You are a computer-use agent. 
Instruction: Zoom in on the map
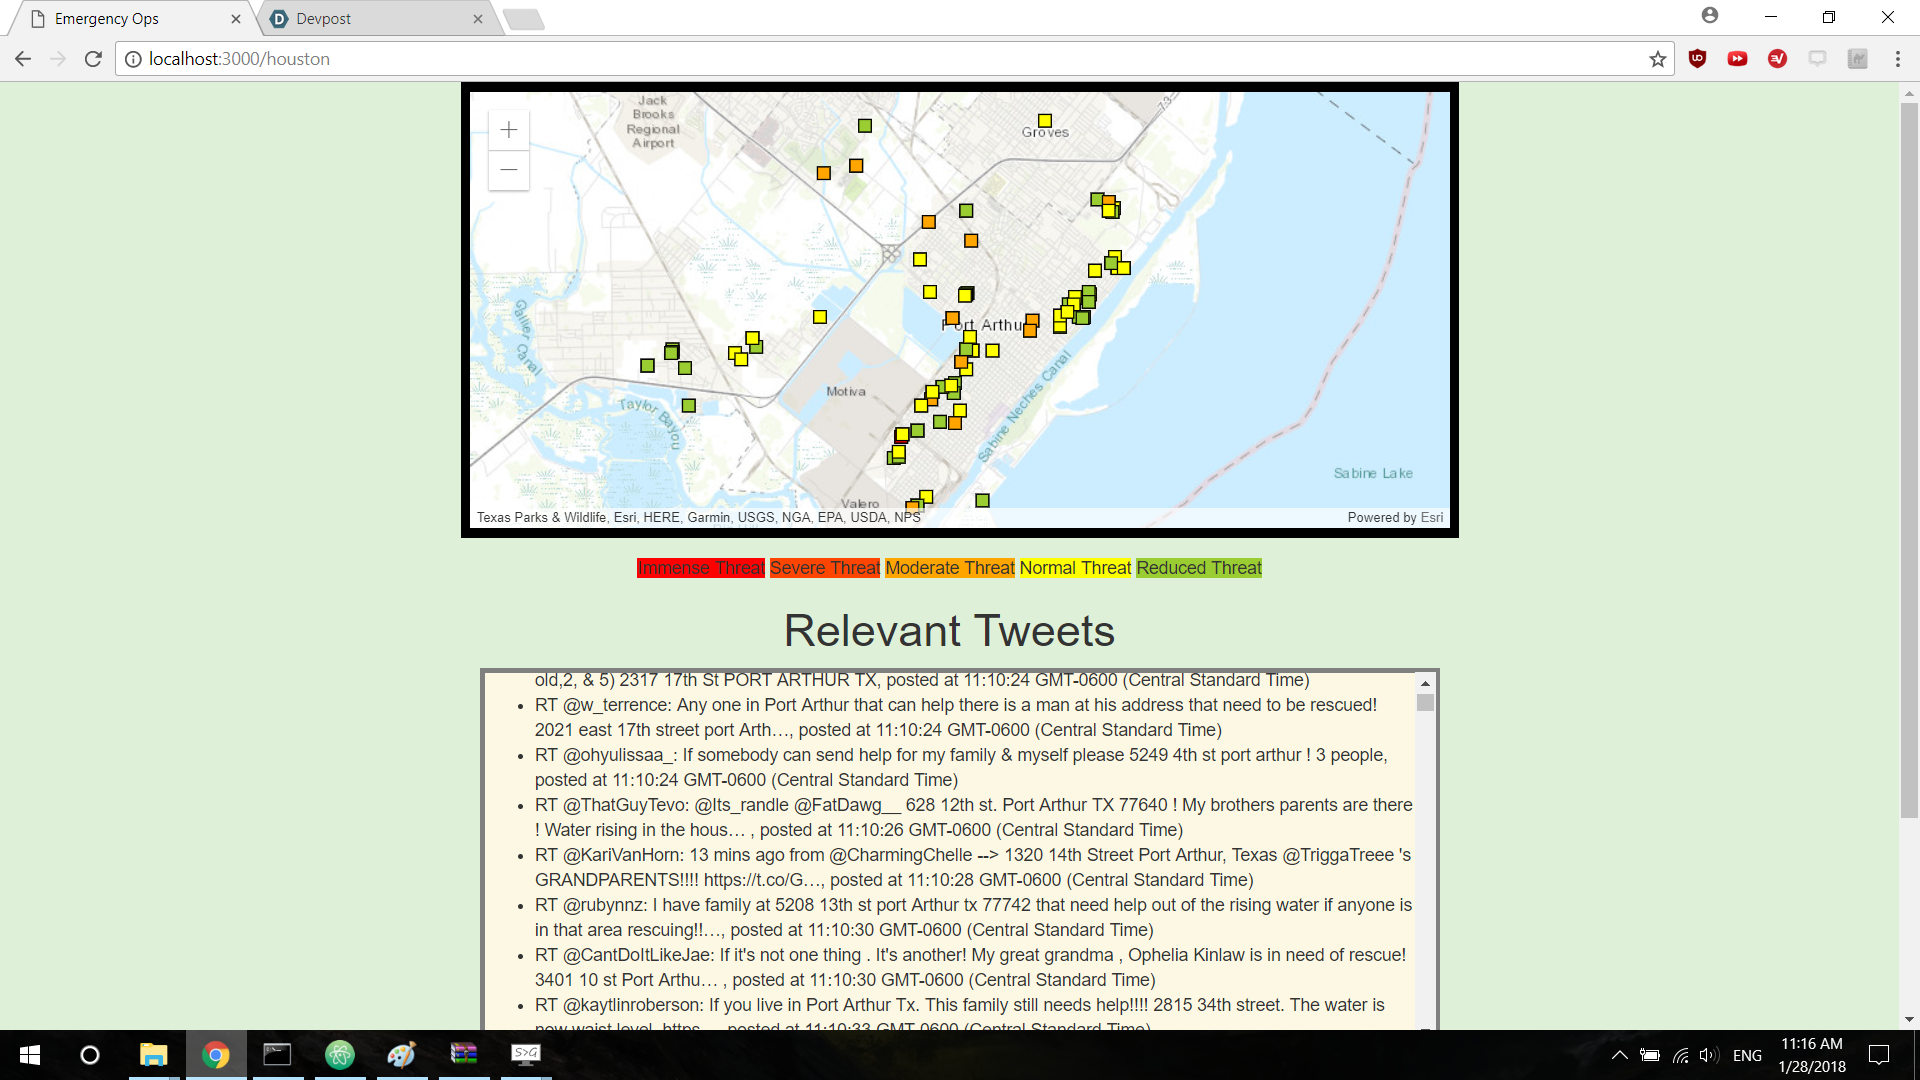[508, 130]
